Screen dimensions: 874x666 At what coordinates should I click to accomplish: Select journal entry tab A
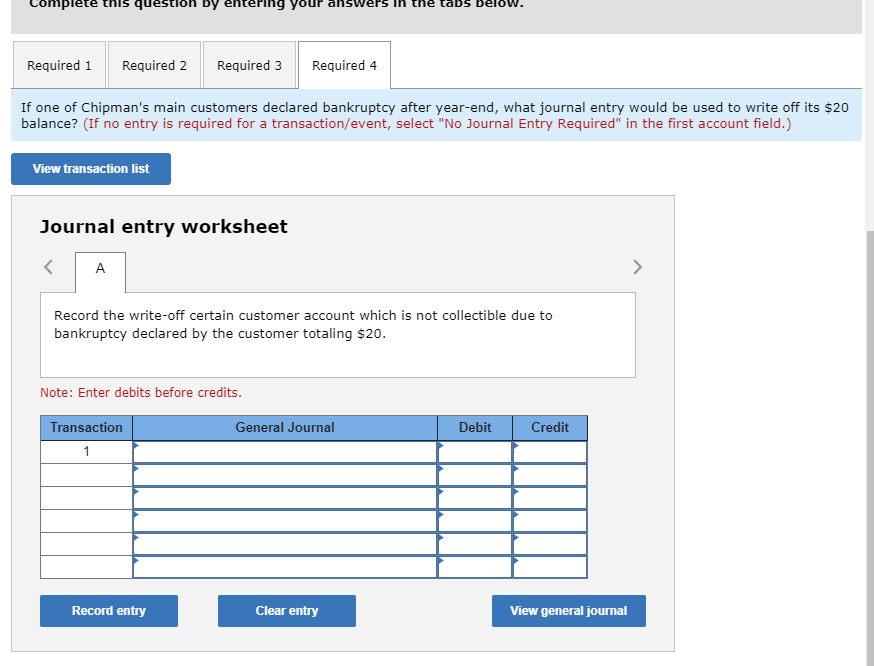click(x=100, y=271)
